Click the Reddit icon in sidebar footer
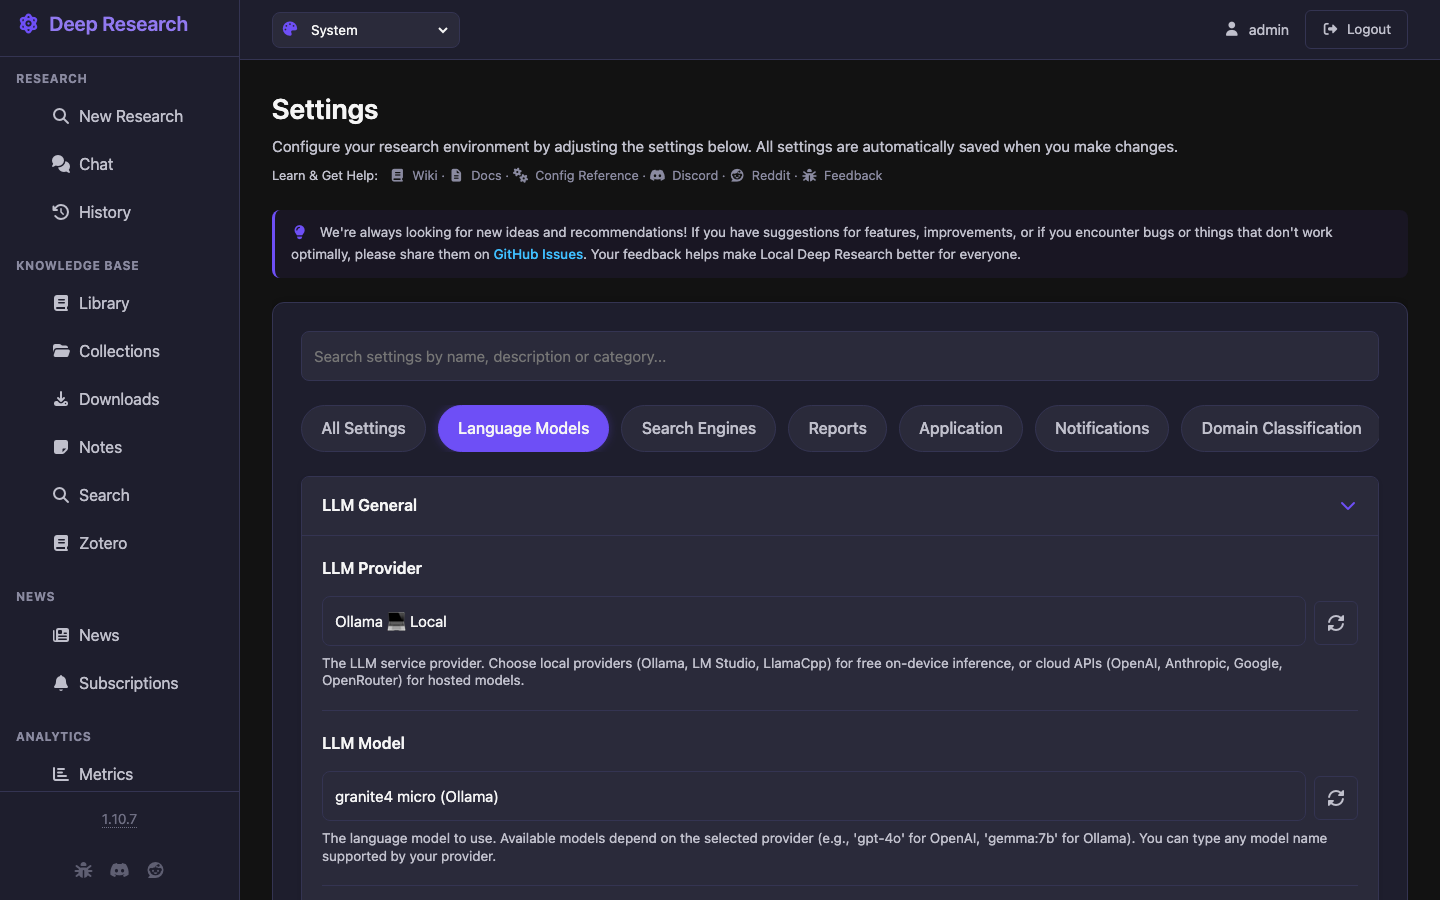Image resolution: width=1440 pixels, height=900 pixels. pos(155,870)
